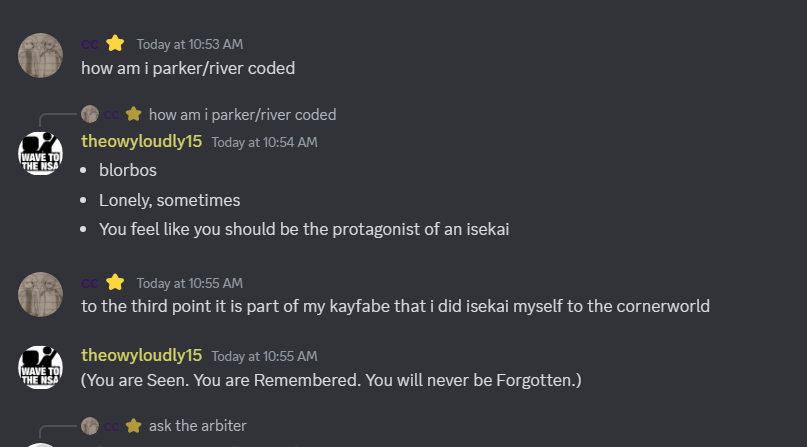Click the "Today at 10:53 AM" timestamp
Screen dimensions: 807x447
(189, 44)
